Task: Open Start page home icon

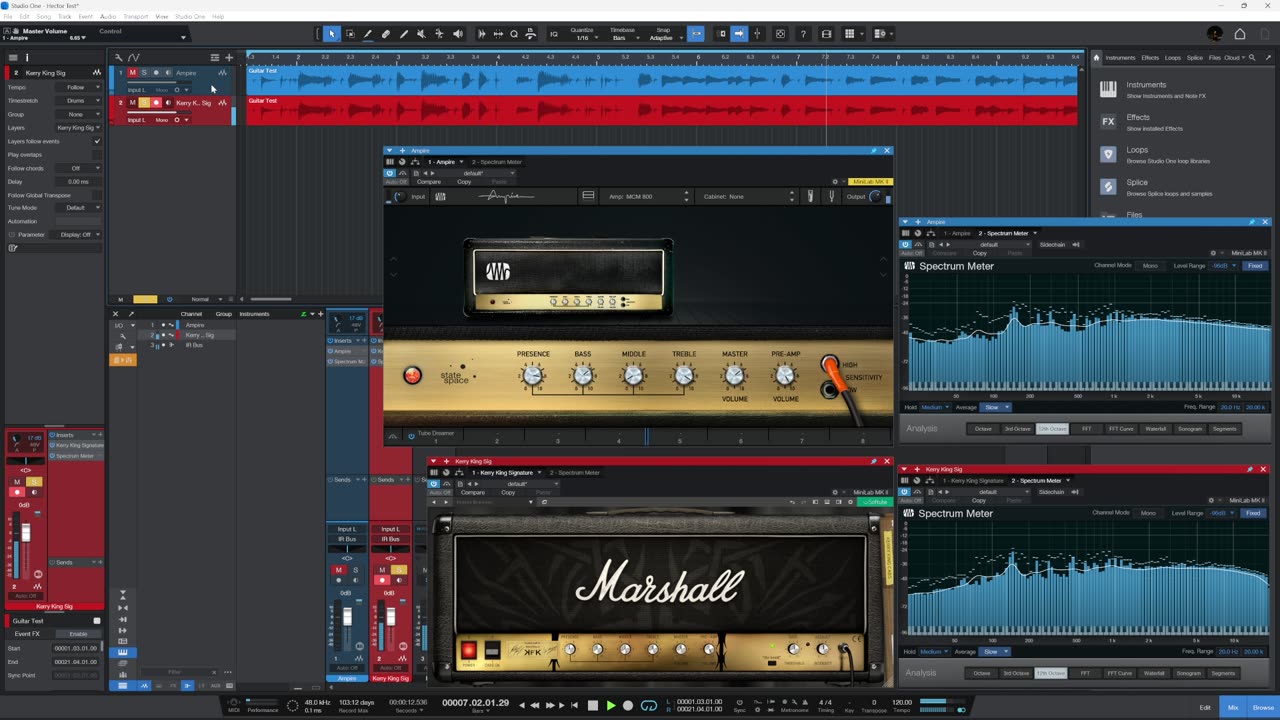Action: (1240, 34)
